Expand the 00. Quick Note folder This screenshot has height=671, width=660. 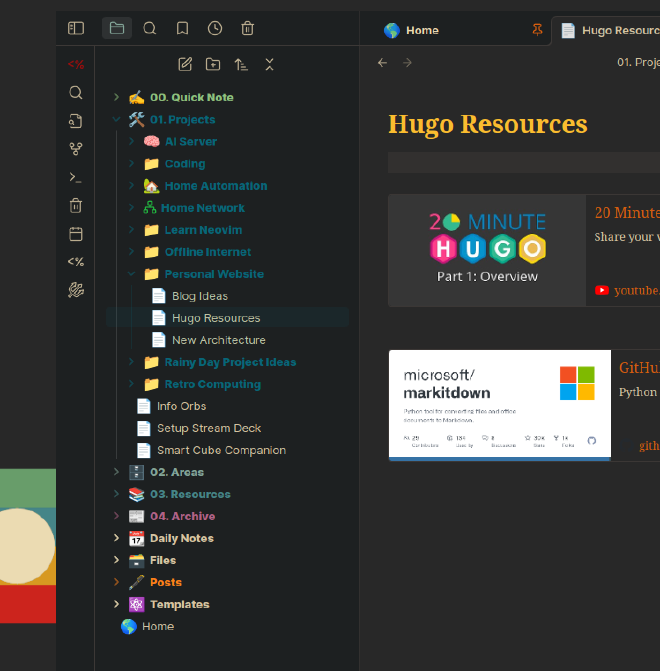116,97
